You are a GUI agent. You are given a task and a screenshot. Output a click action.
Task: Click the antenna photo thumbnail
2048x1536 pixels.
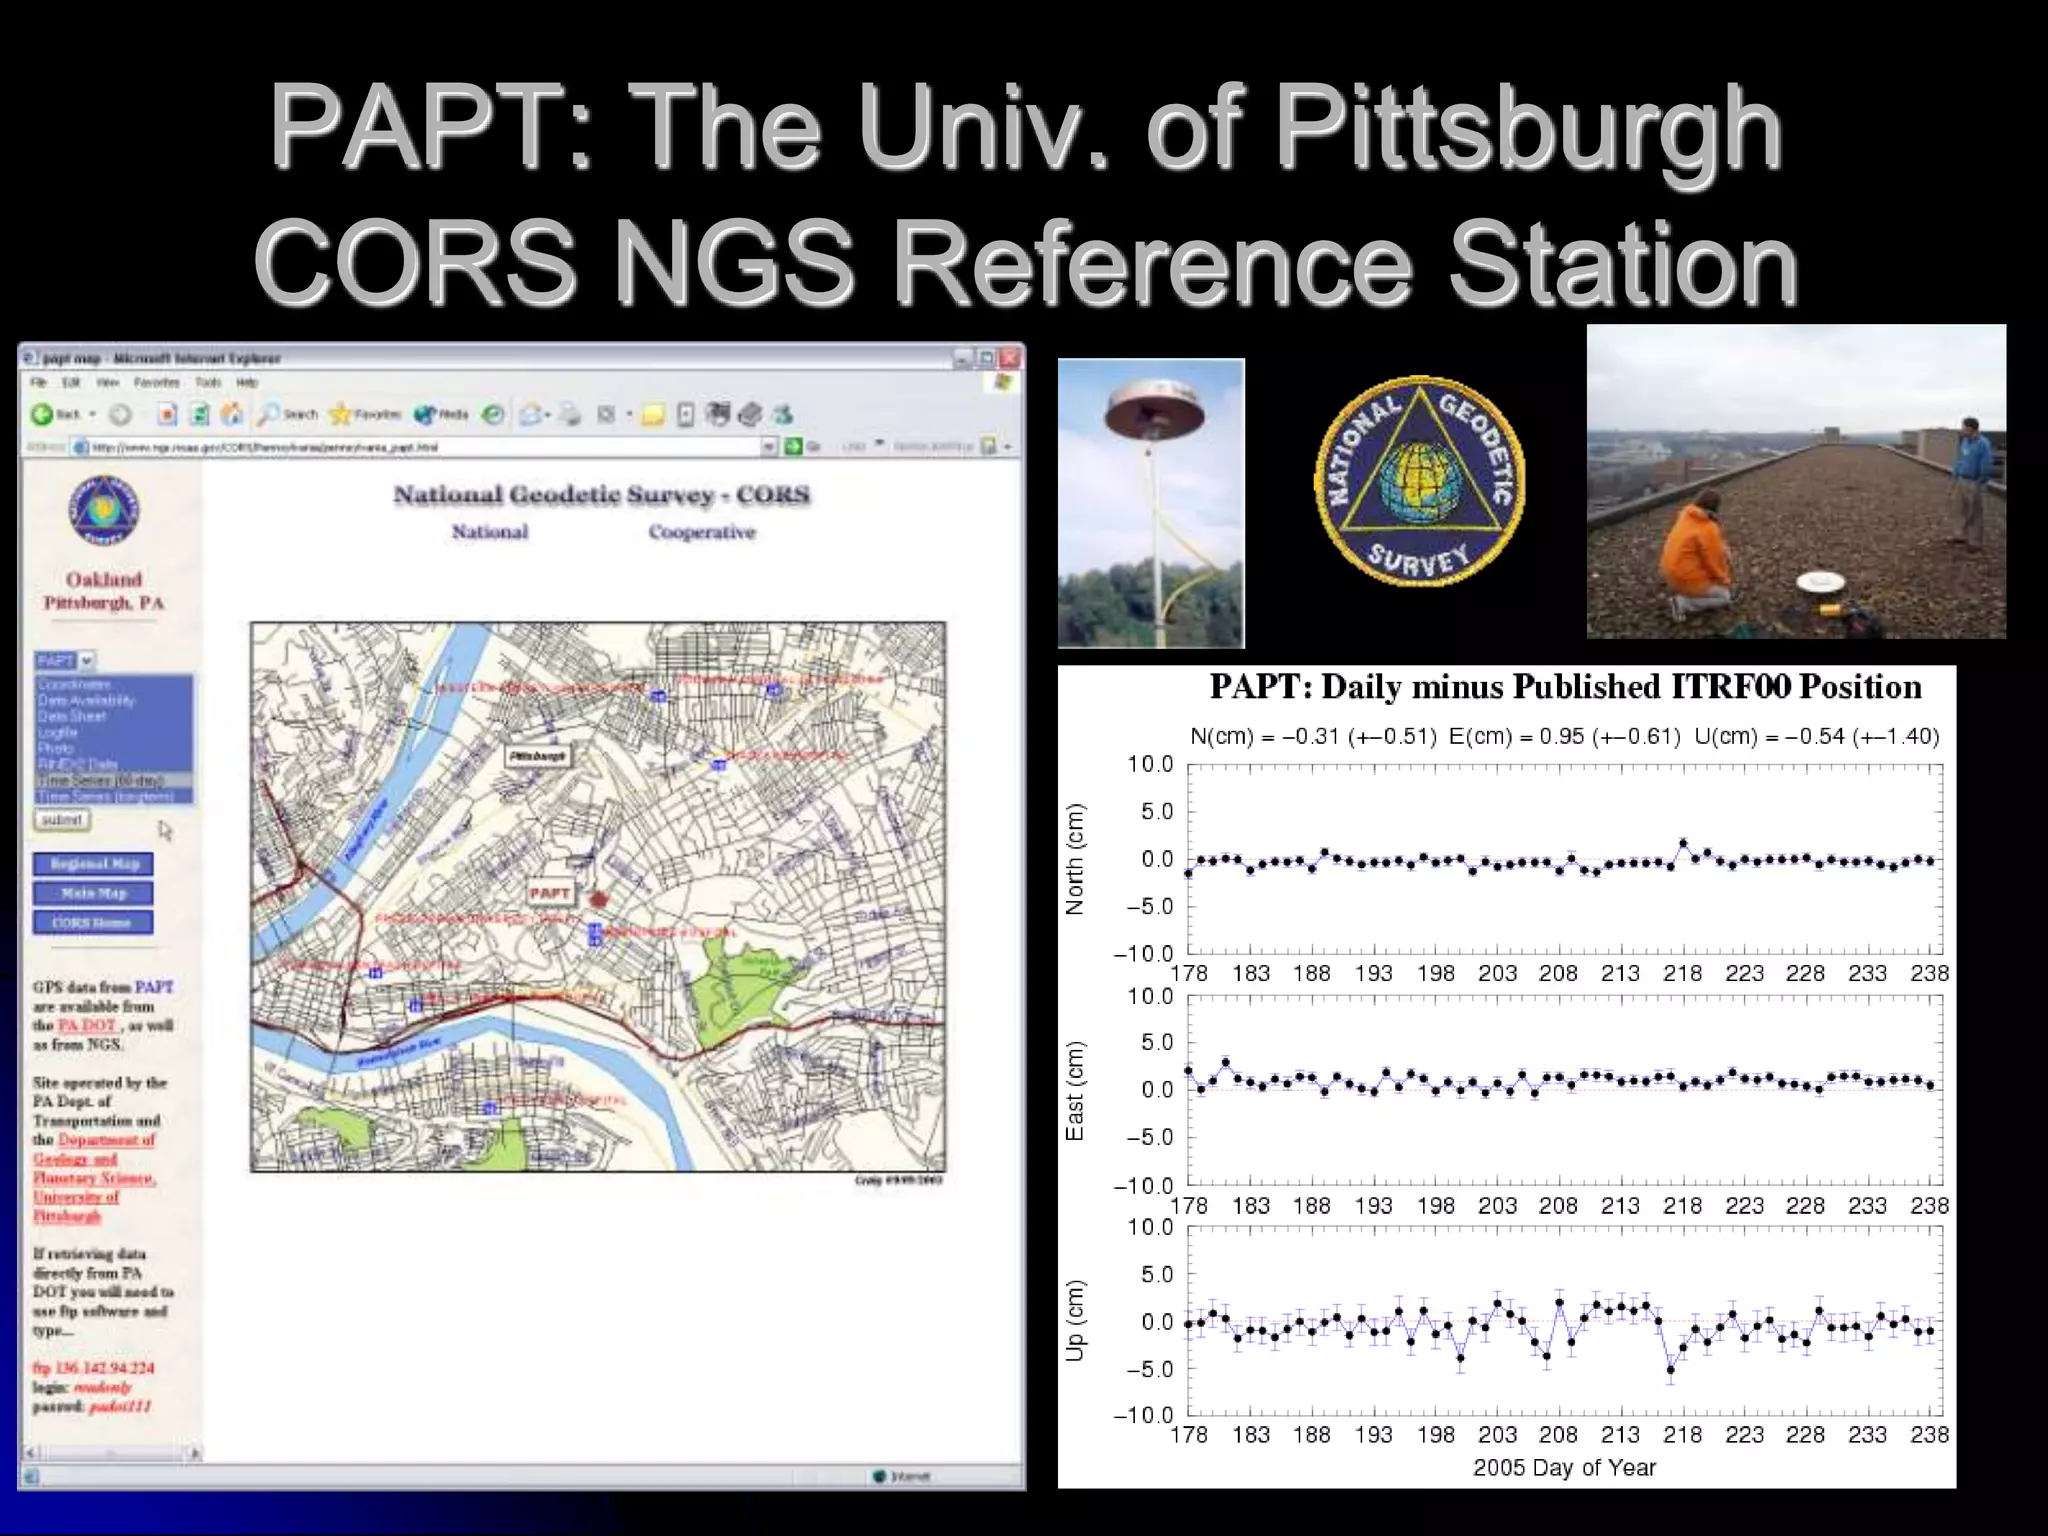pos(1151,503)
